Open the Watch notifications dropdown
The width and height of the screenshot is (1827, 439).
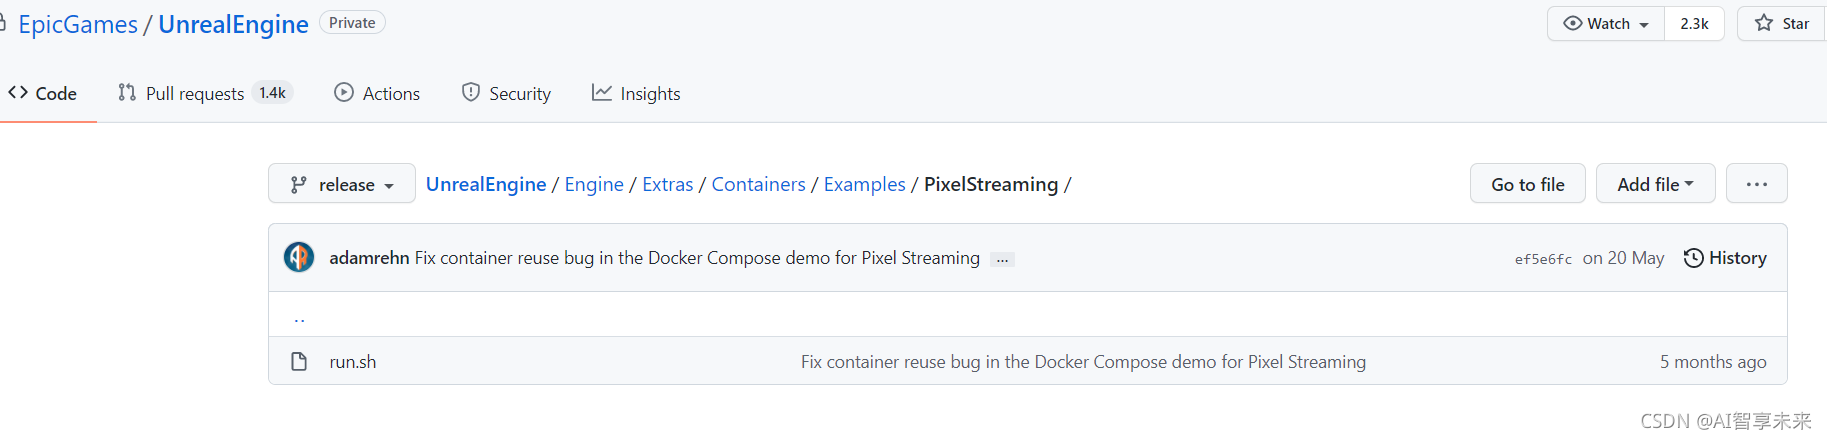[x=1606, y=23]
